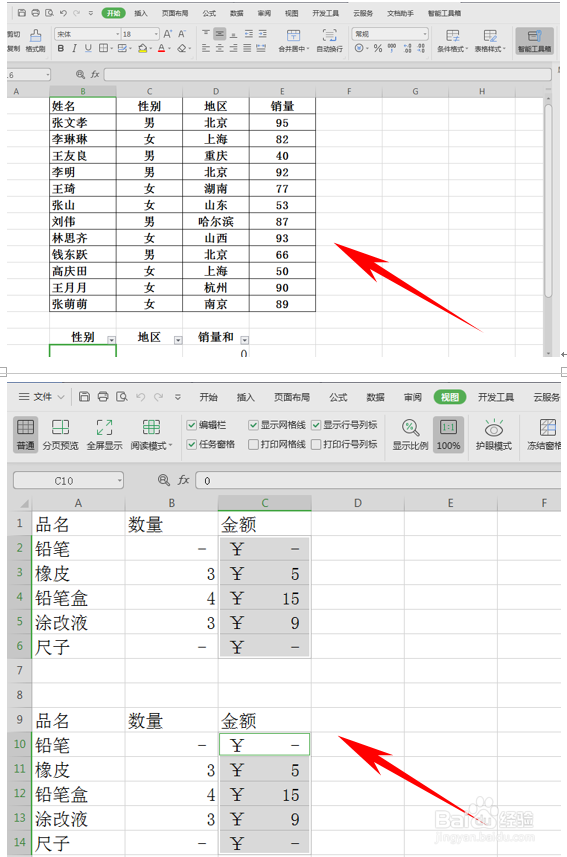Click the cell with sales value 95
This screenshot has width=567, height=857.
point(282,122)
